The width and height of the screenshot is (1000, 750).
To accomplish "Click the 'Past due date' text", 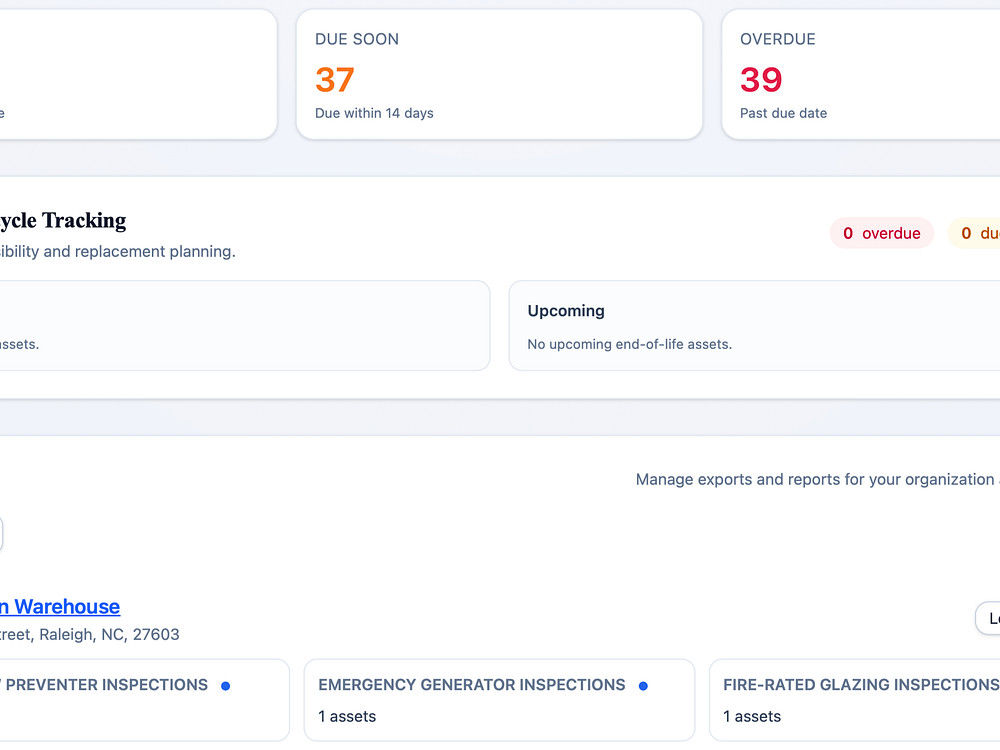I will click(783, 113).
